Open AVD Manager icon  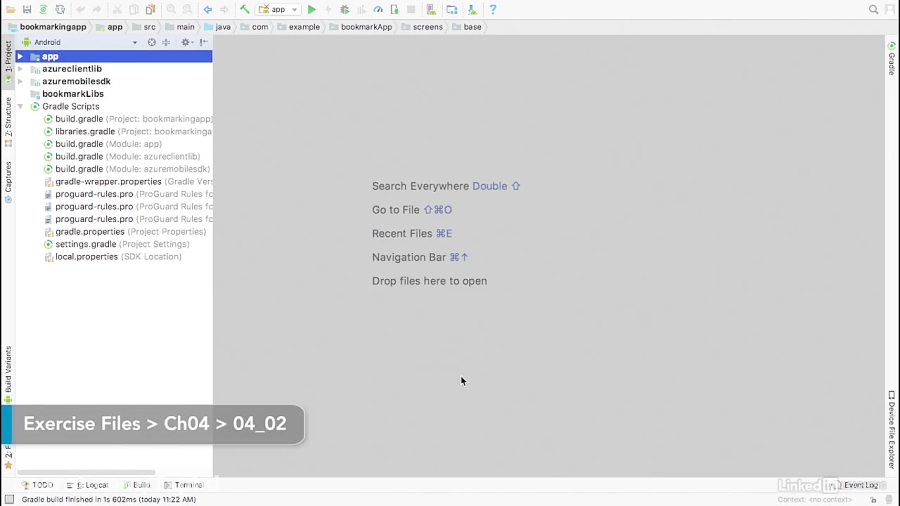pos(431,10)
